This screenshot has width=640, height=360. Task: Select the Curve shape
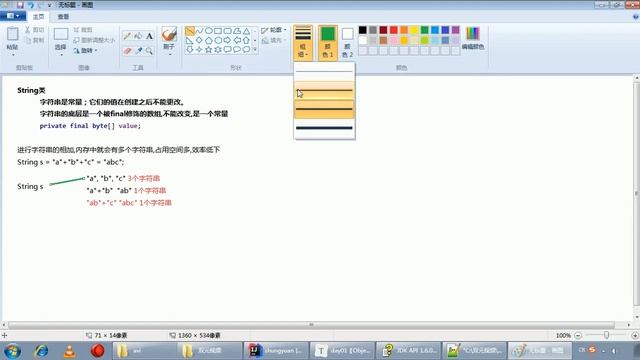[199, 31]
